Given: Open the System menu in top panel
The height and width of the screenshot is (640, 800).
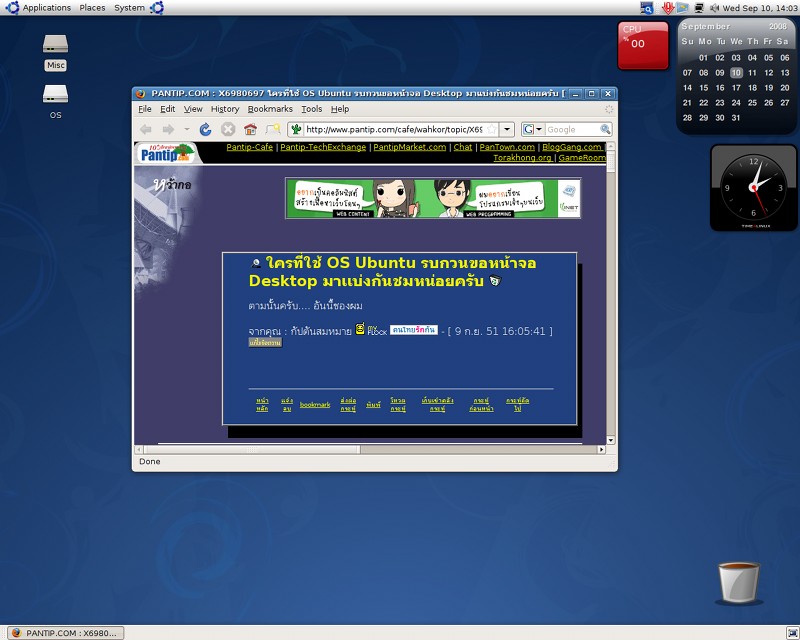Looking at the screenshot, I should point(129,8).
